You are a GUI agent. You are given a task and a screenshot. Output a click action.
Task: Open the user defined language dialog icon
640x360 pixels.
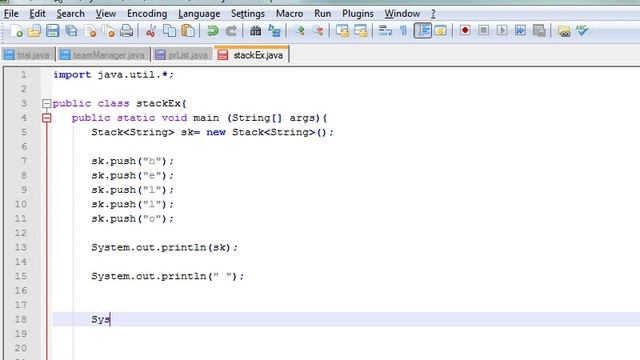click(441, 31)
